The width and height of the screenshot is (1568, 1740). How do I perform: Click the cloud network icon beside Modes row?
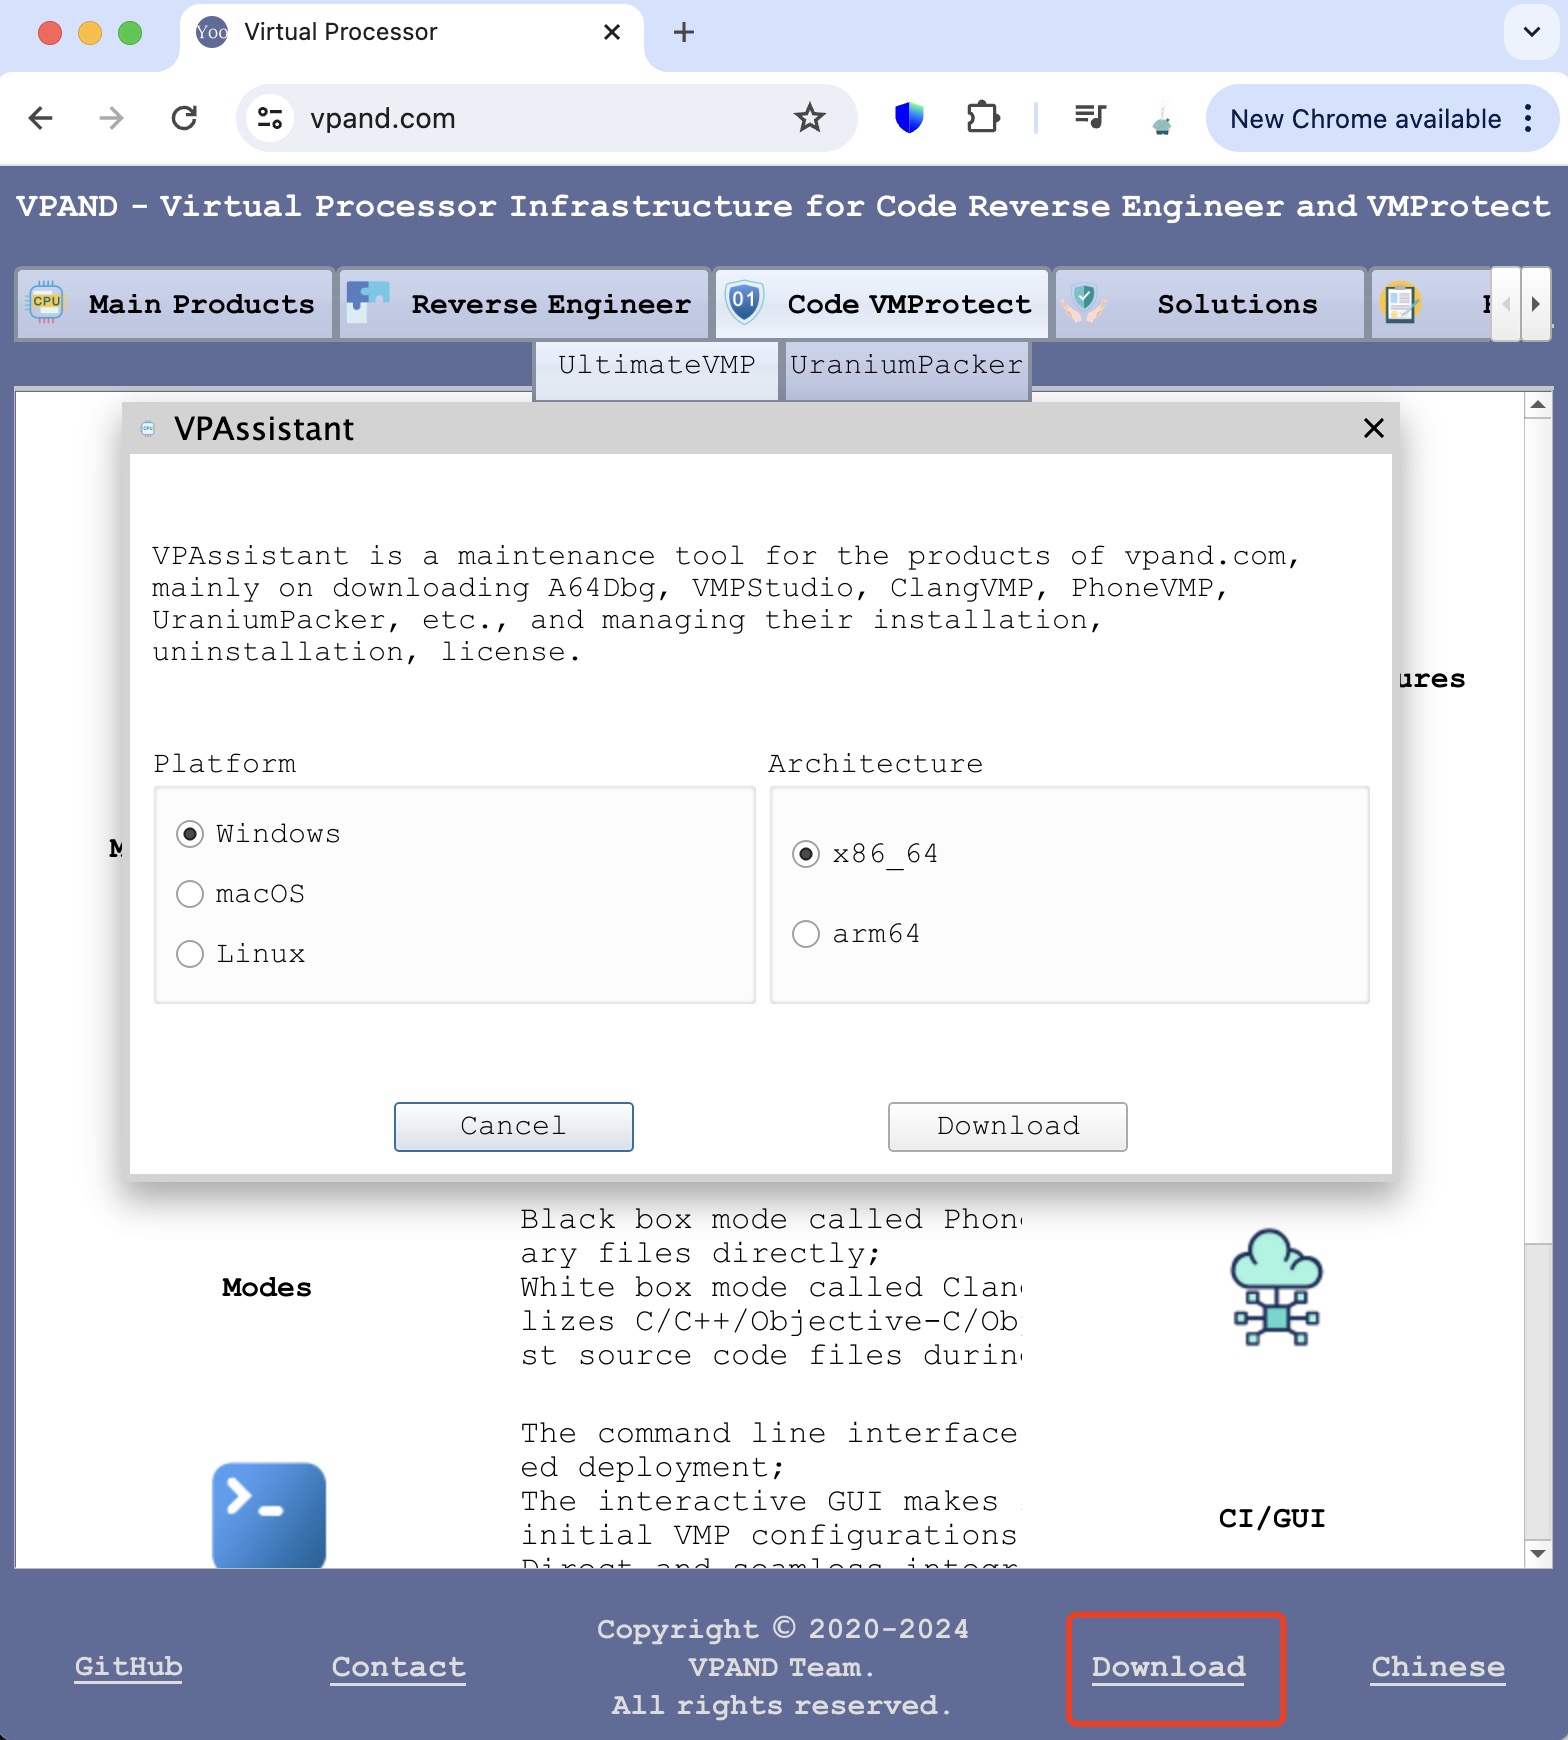click(1275, 1287)
